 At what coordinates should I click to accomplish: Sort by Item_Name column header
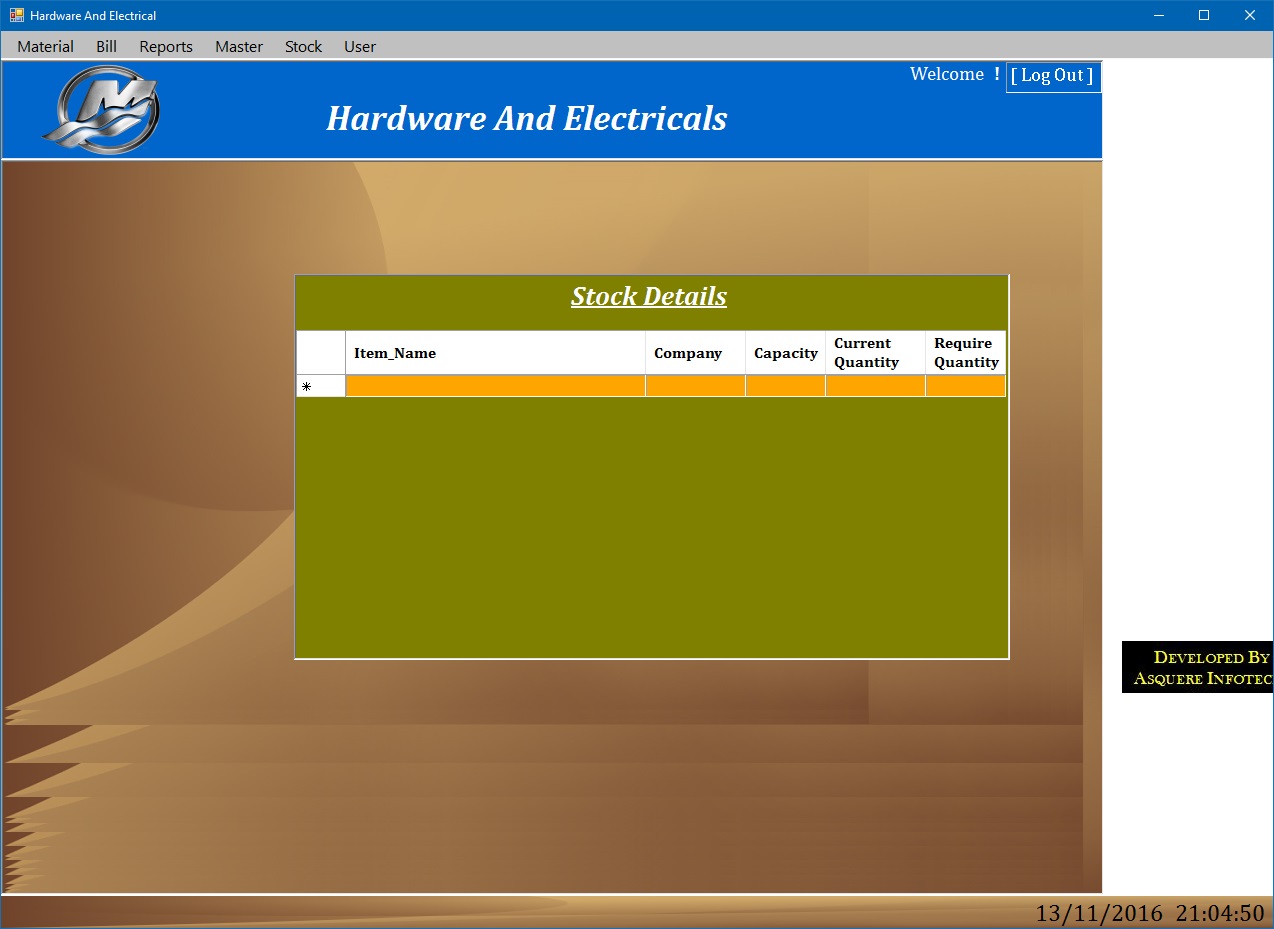tap(495, 353)
